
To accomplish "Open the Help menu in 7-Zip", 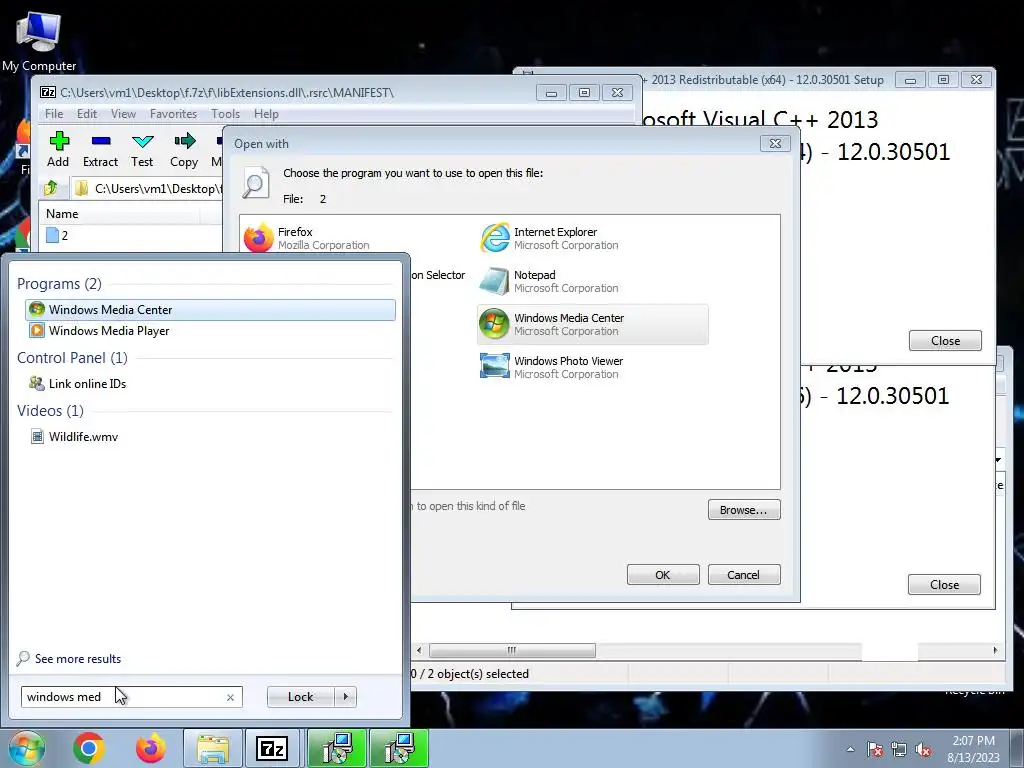I will pos(266,114).
